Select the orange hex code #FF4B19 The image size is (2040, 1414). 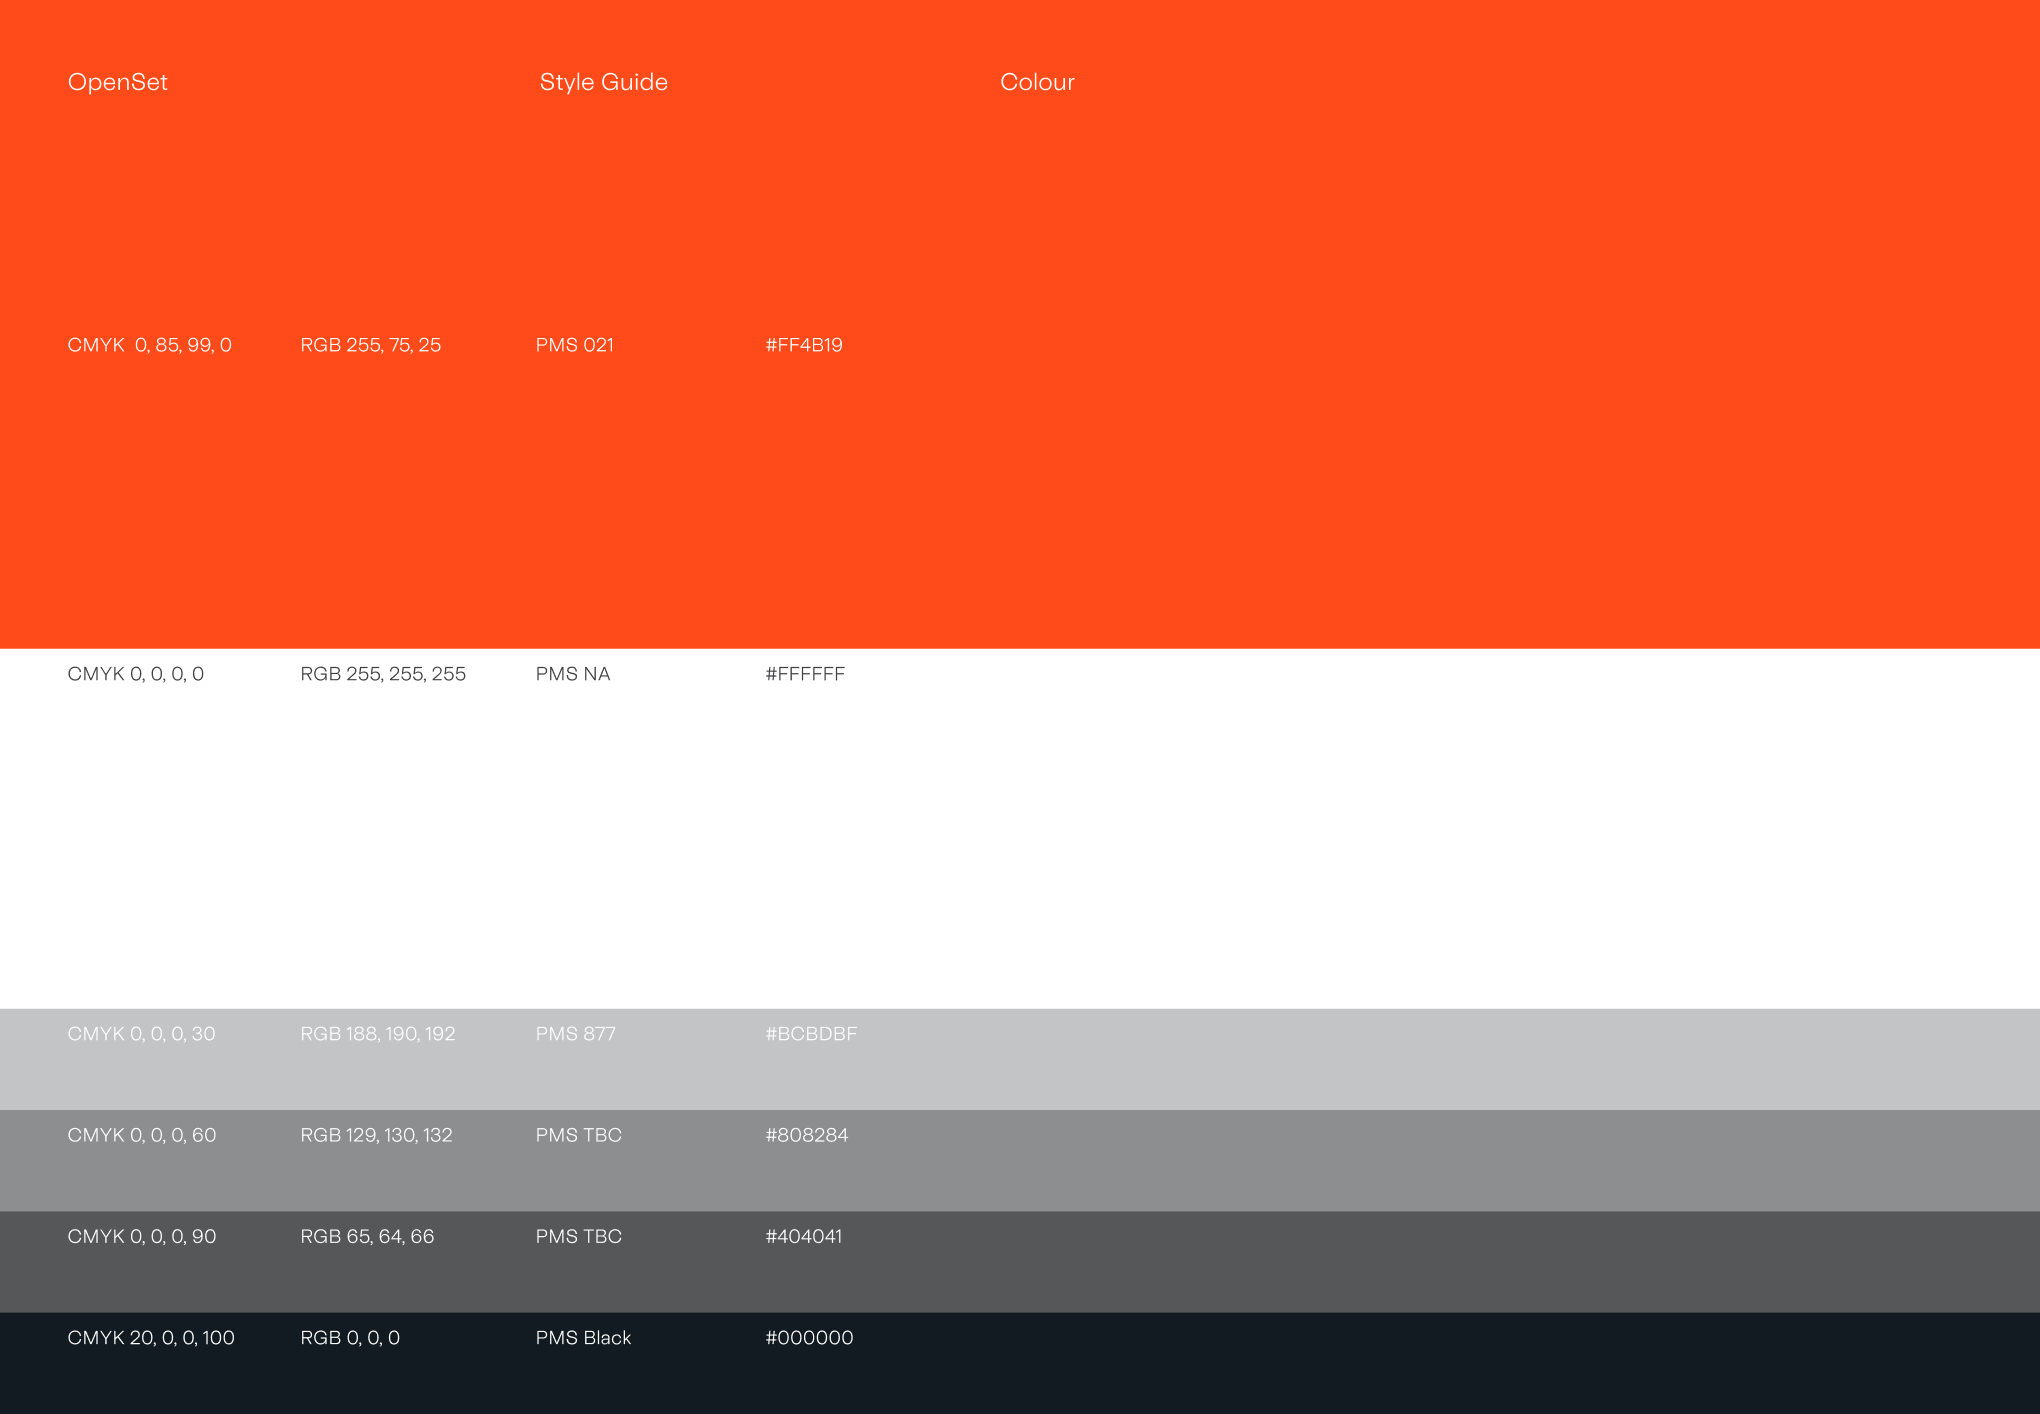[803, 345]
